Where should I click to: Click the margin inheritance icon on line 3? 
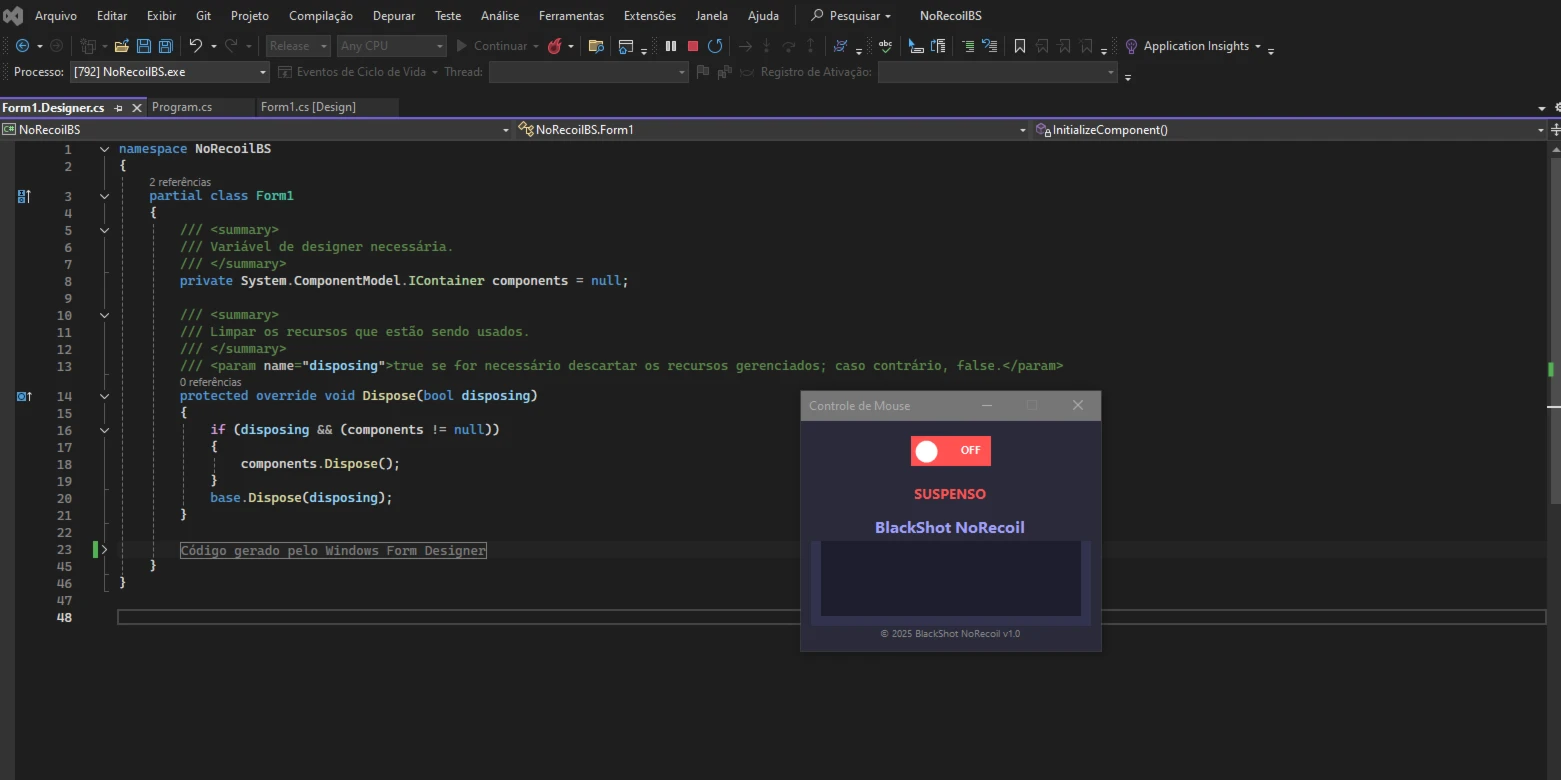[x=24, y=196]
